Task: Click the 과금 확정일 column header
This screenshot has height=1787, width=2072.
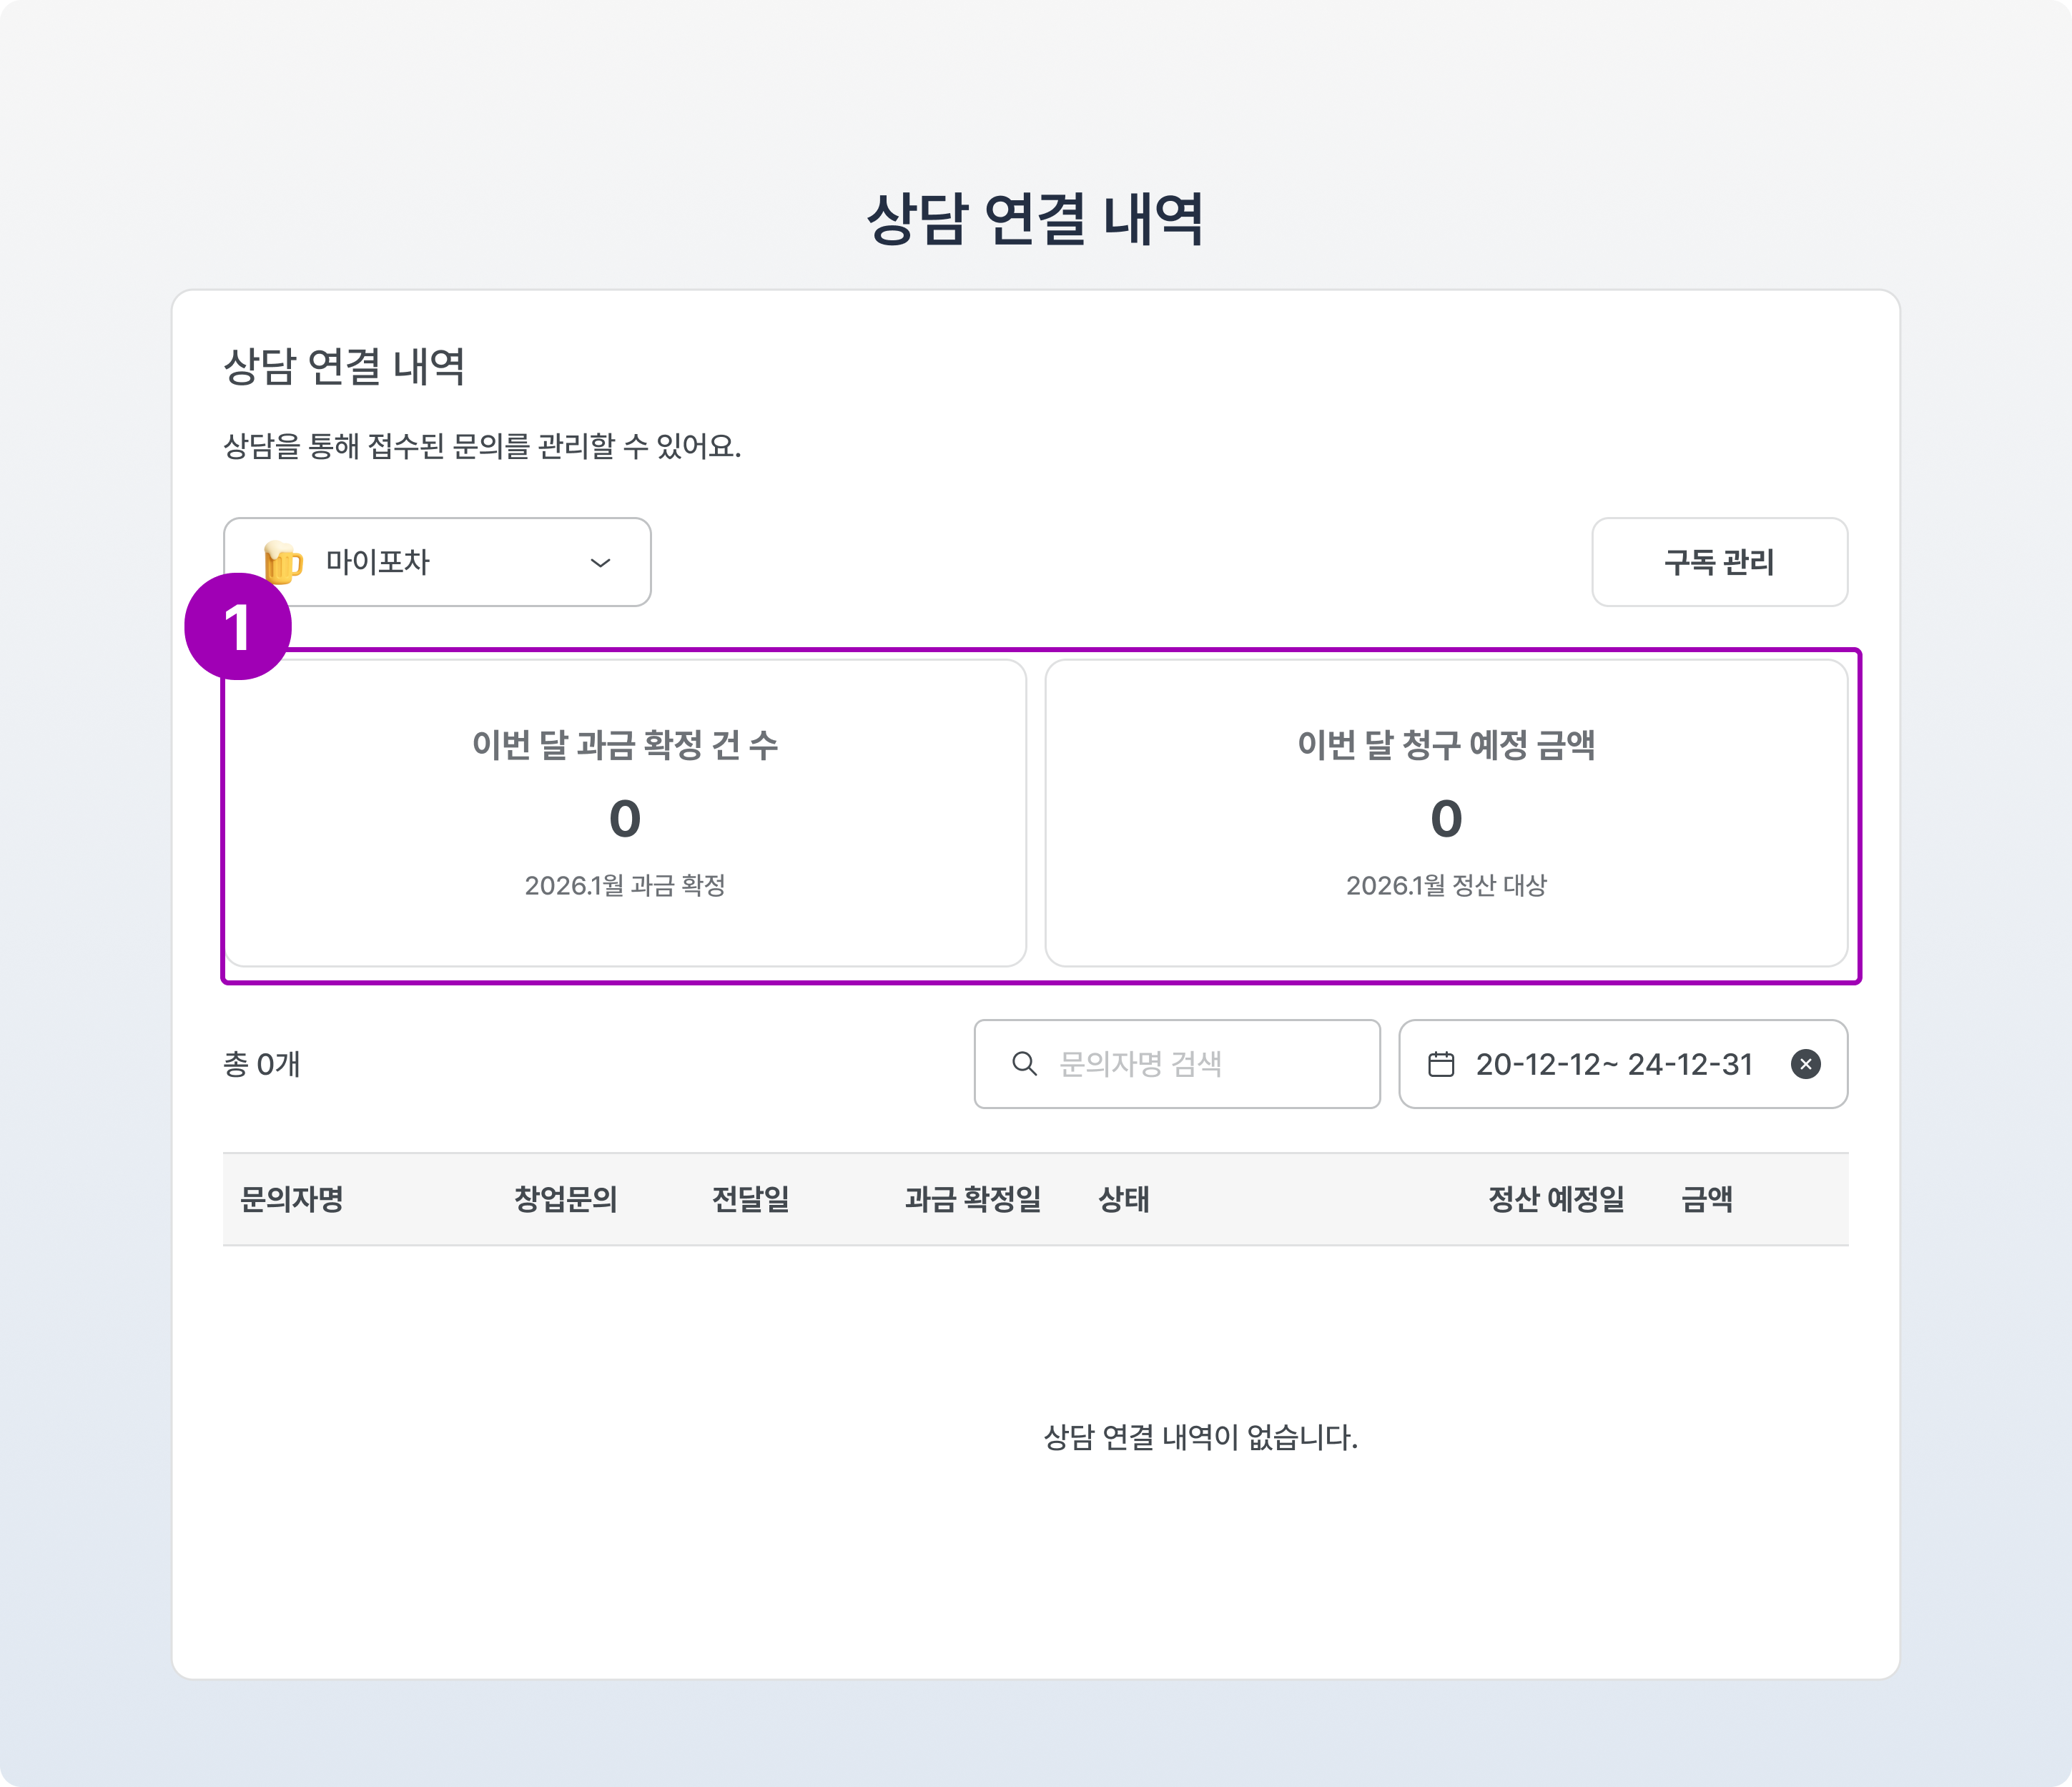Action: [x=972, y=1199]
